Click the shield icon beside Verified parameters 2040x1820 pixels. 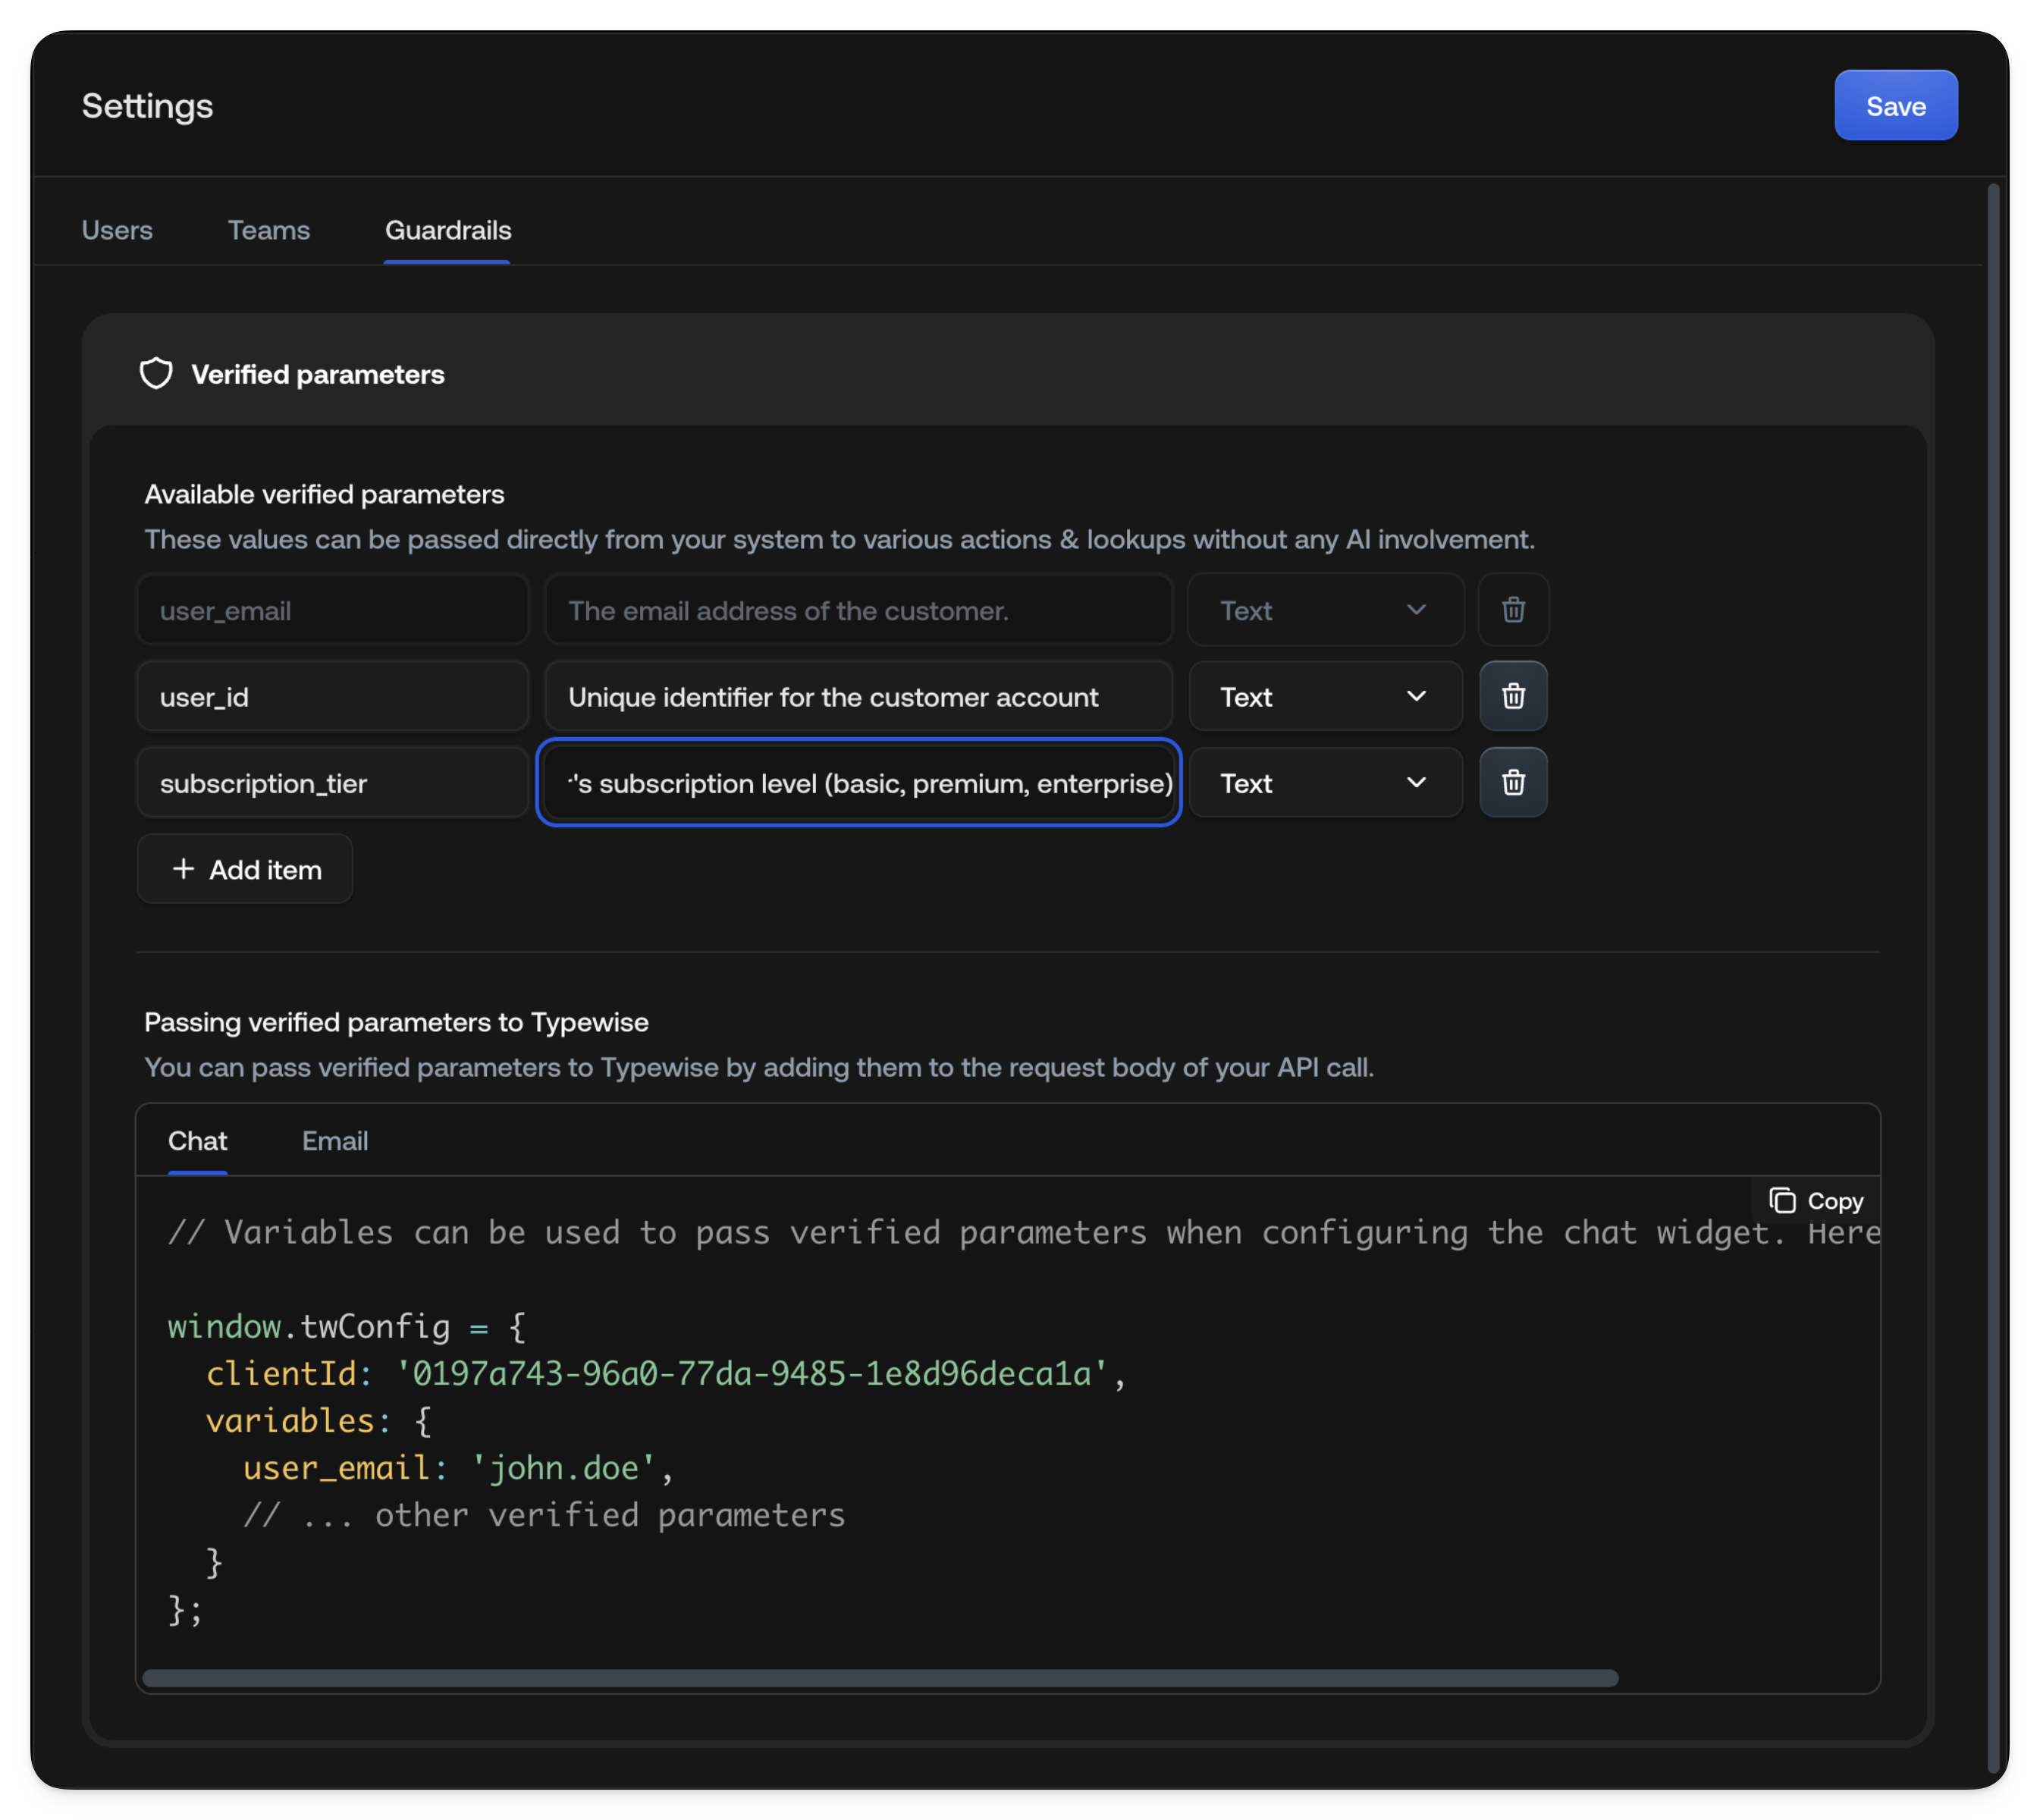[x=156, y=373]
